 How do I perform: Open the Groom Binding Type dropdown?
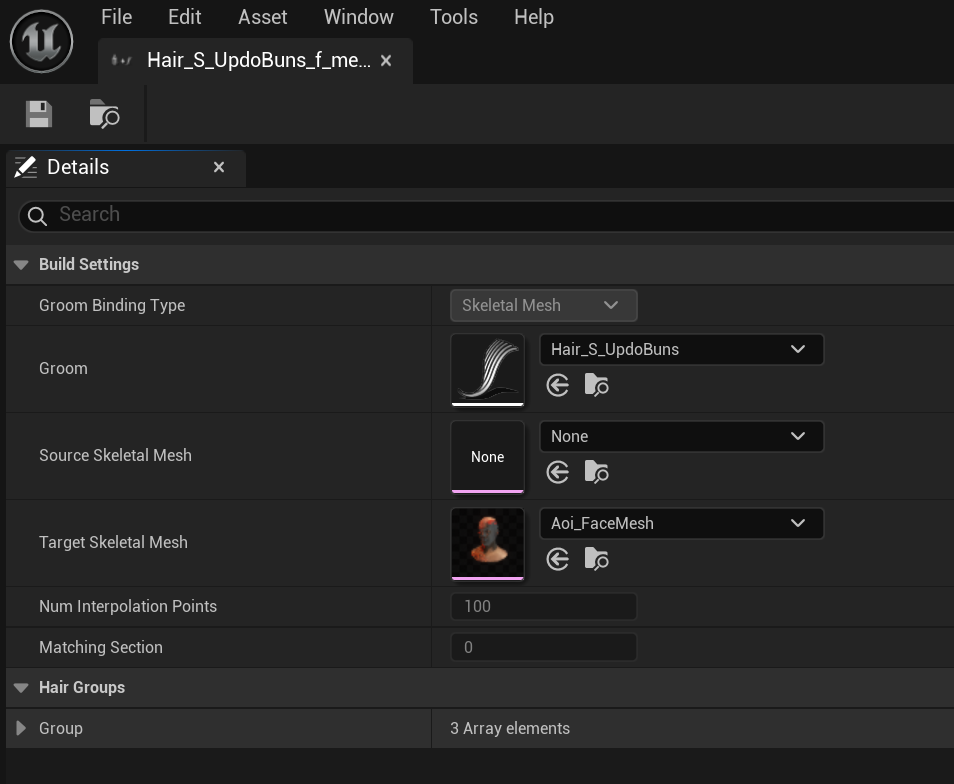543,305
